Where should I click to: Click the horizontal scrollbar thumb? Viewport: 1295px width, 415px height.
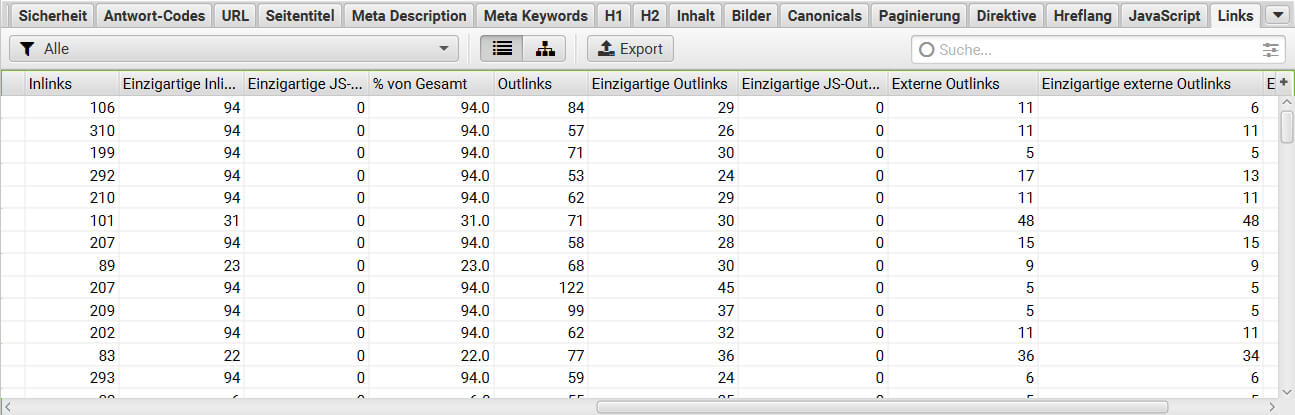tap(882, 407)
